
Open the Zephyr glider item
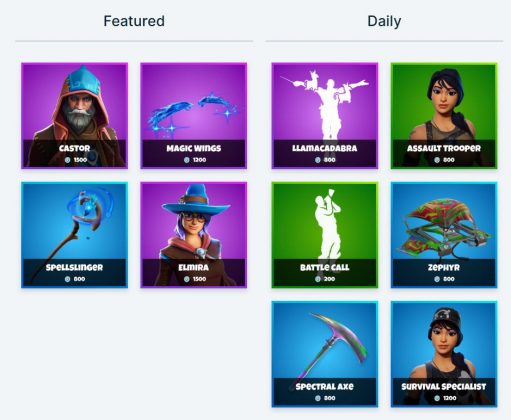point(444,235)
